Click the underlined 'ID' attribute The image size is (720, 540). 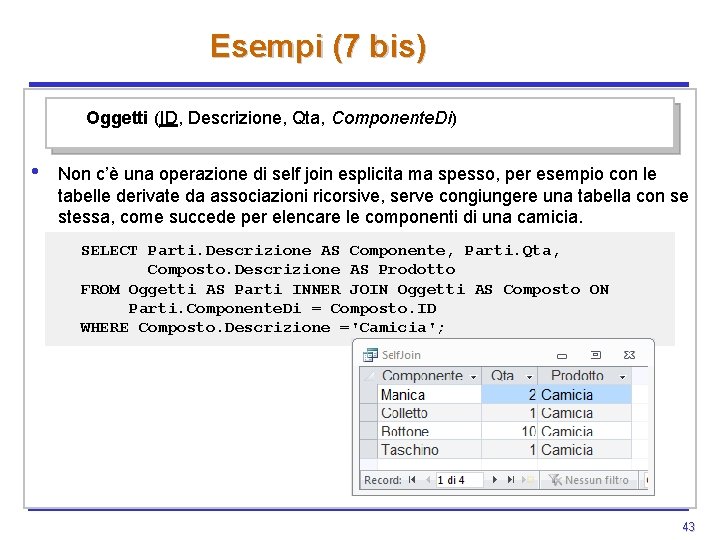(168, 118)
